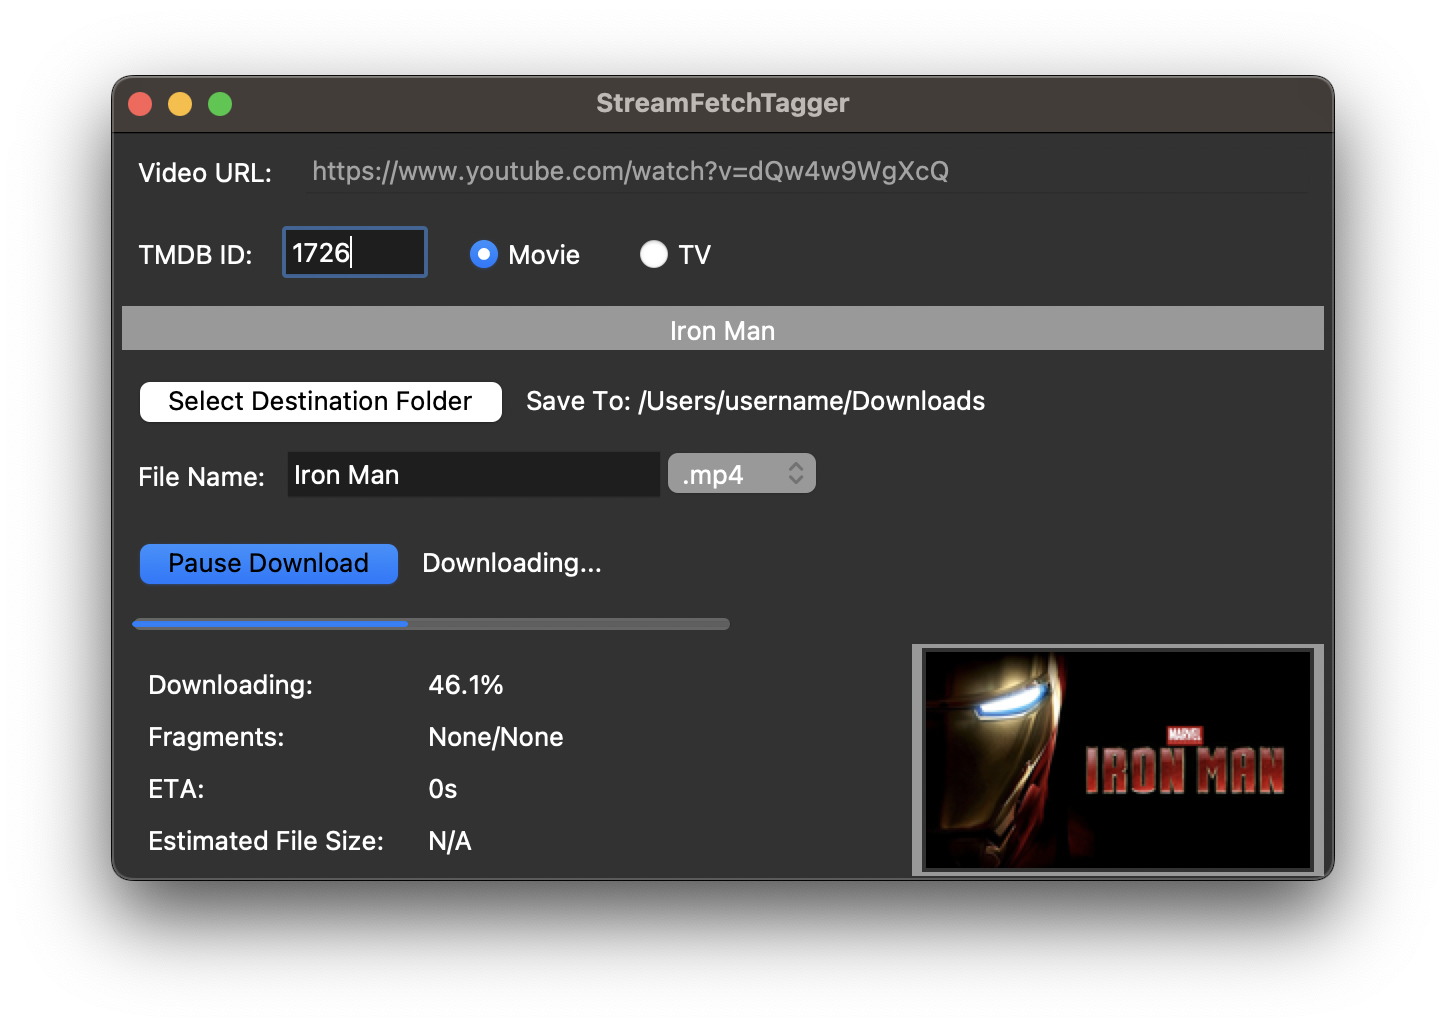This screenshot has height=1028, width=1446.
Task: Click the File Name label
Action: (202, 477)
